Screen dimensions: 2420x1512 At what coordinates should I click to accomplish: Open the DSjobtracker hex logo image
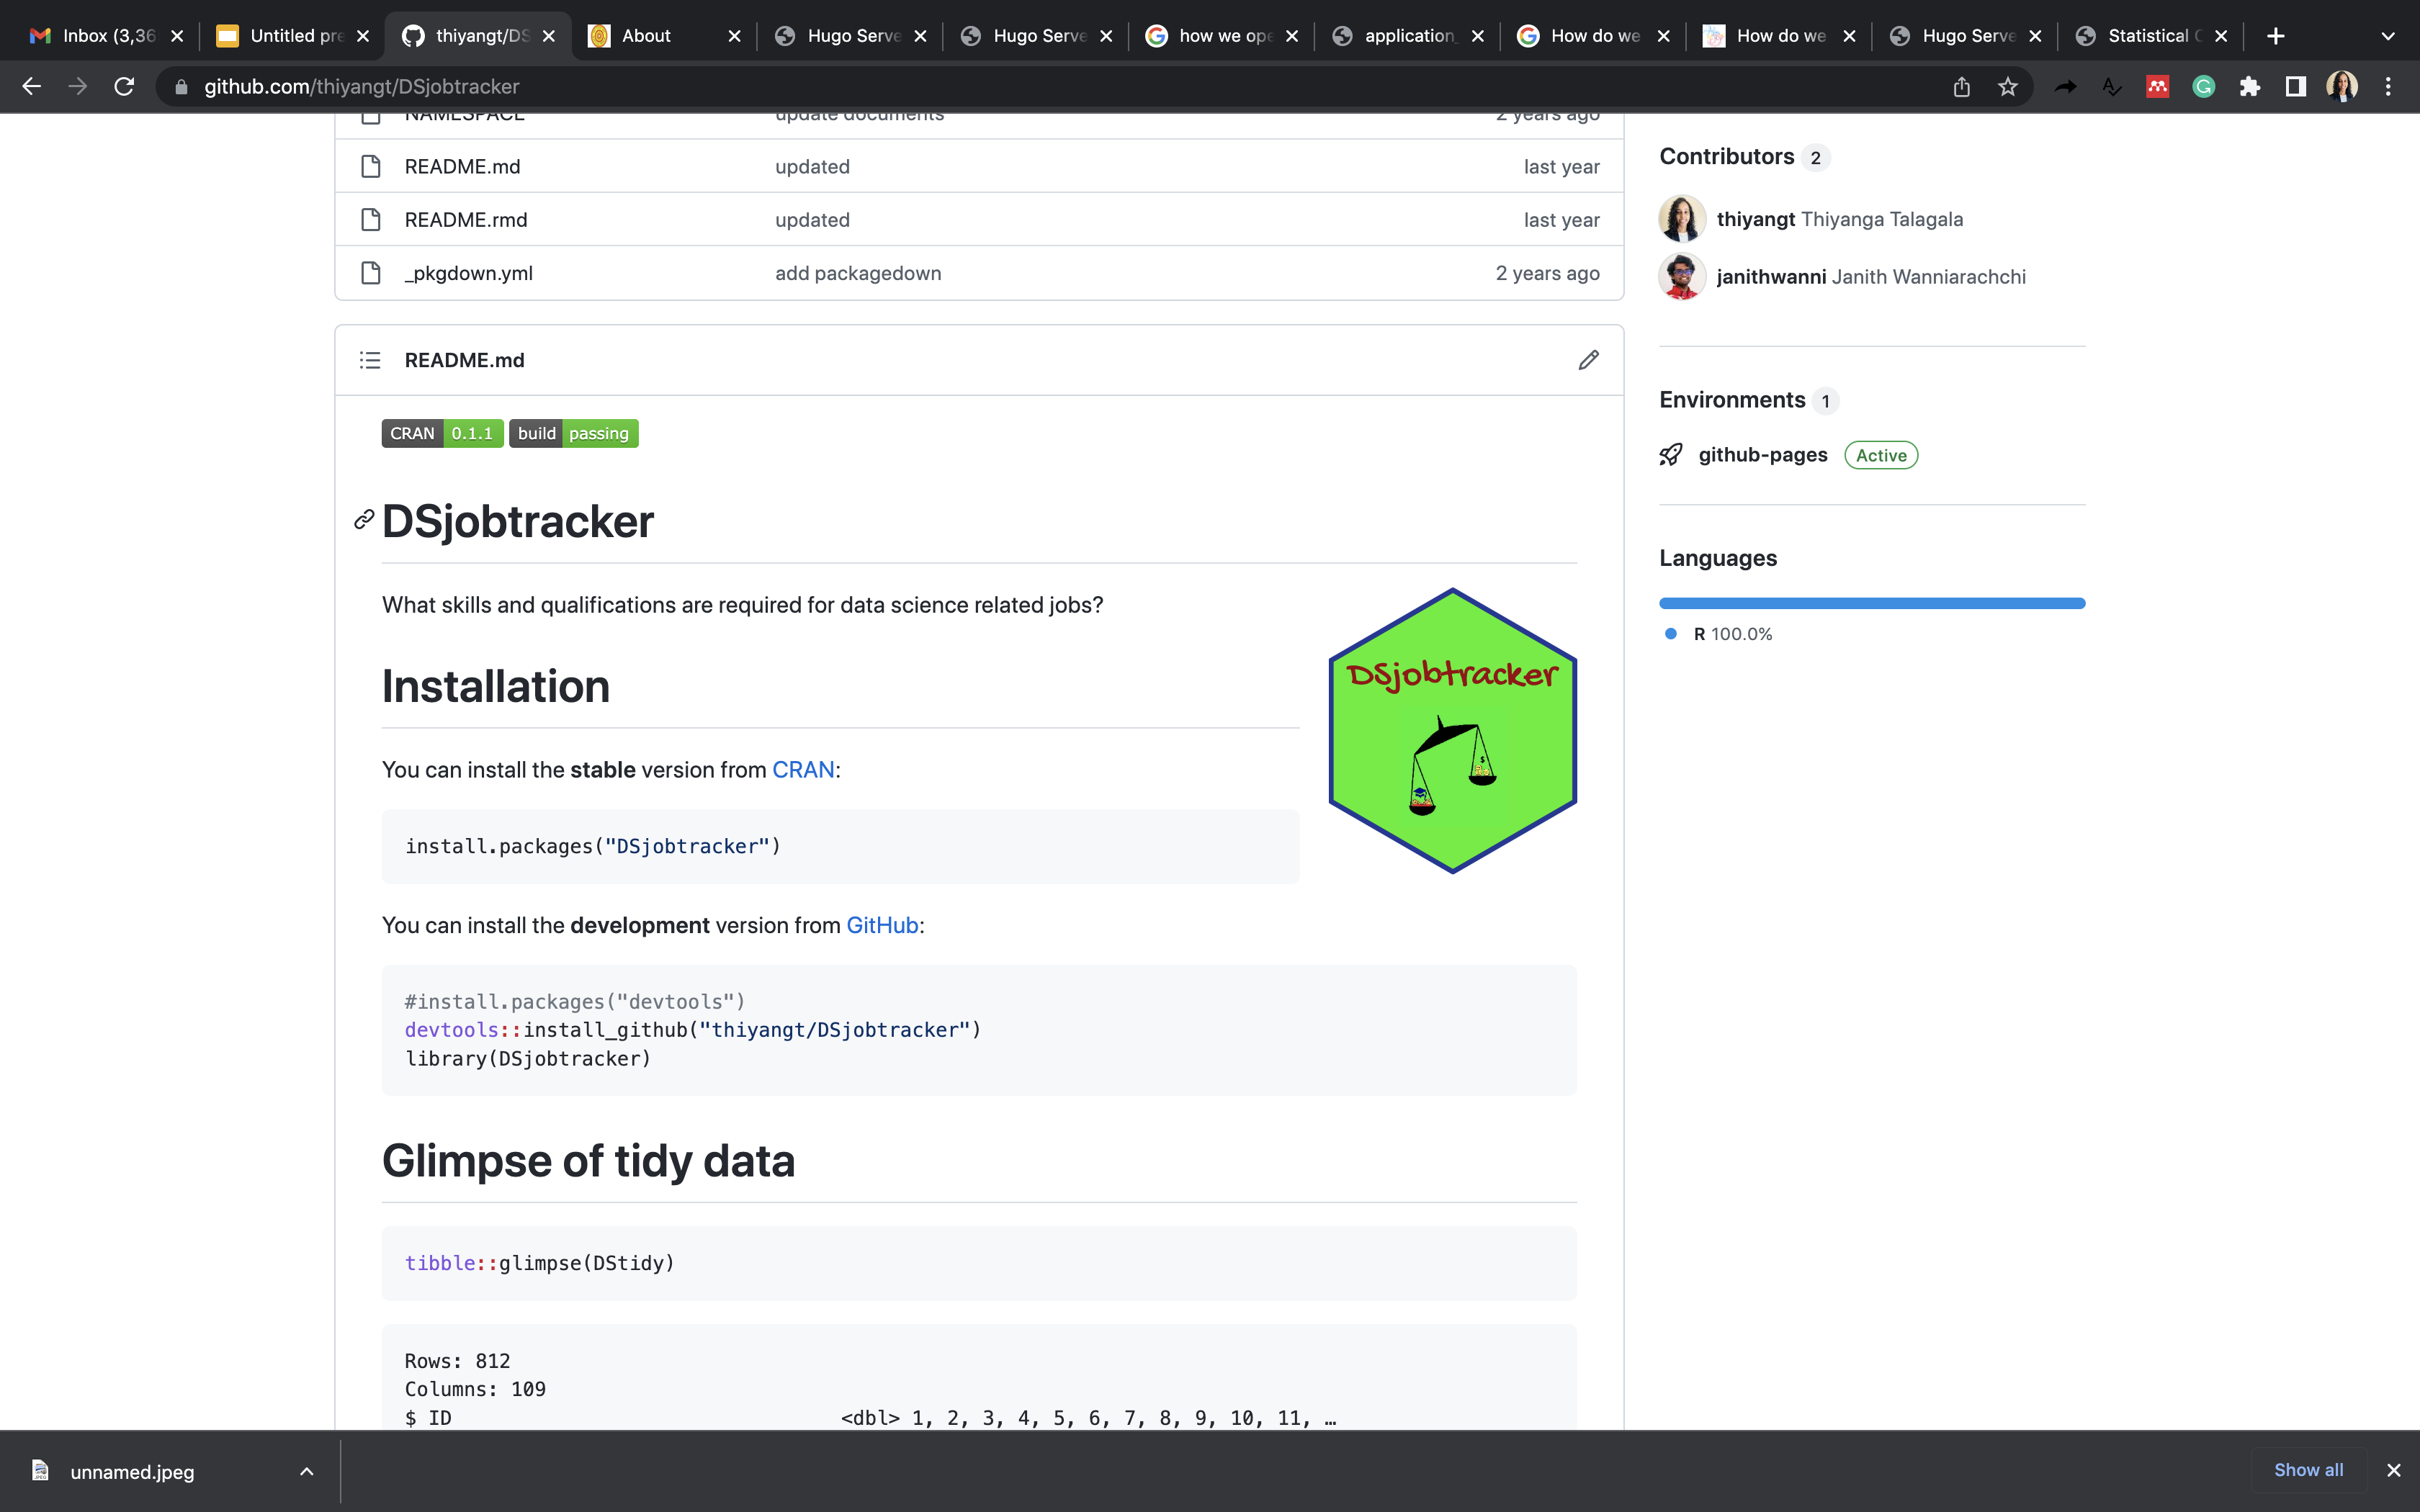click(1452, 730)
